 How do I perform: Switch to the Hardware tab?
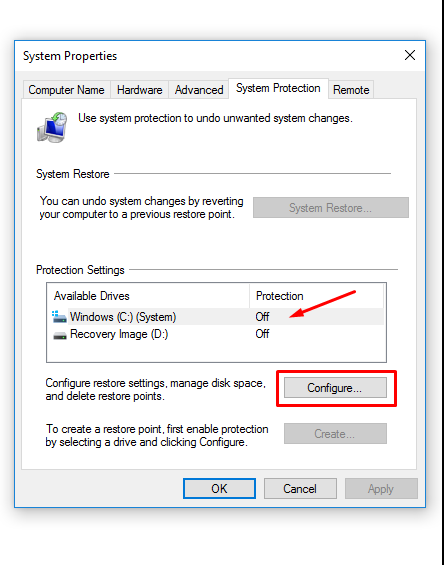coord(139,90)
